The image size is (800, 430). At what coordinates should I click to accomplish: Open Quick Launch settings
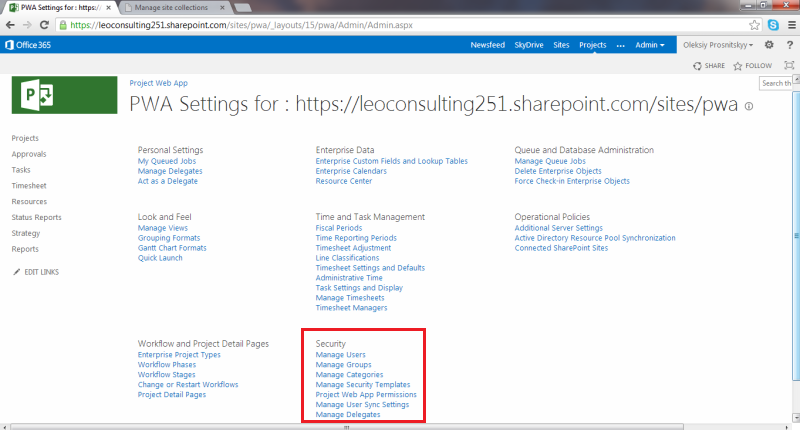tap(160, 258)
